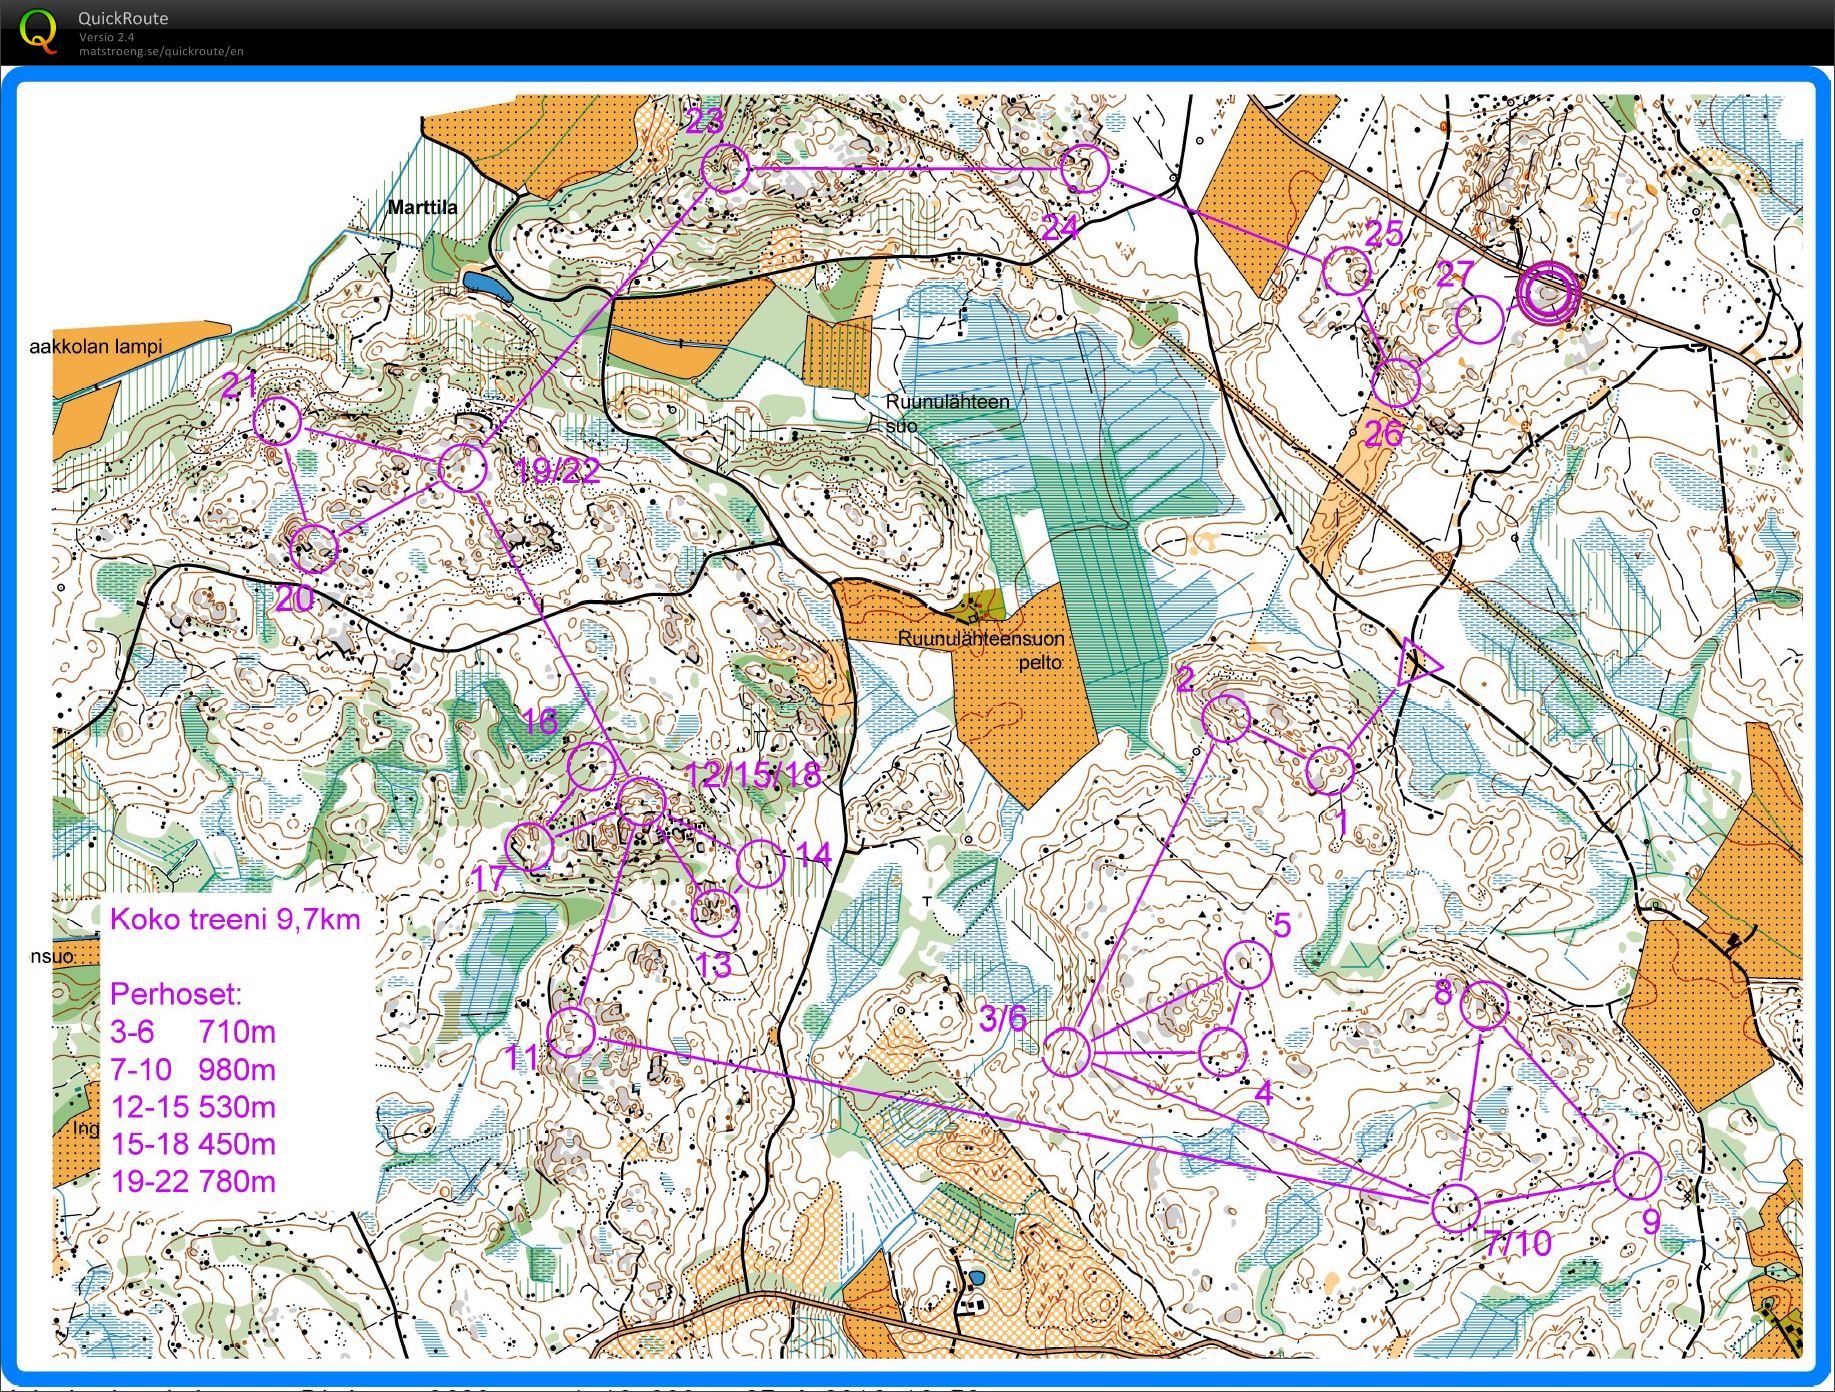Image resolution: width=1835 pixels, height=1392 pixels.
Task: Click control circle 3/6
Action: [1066, 1052]
